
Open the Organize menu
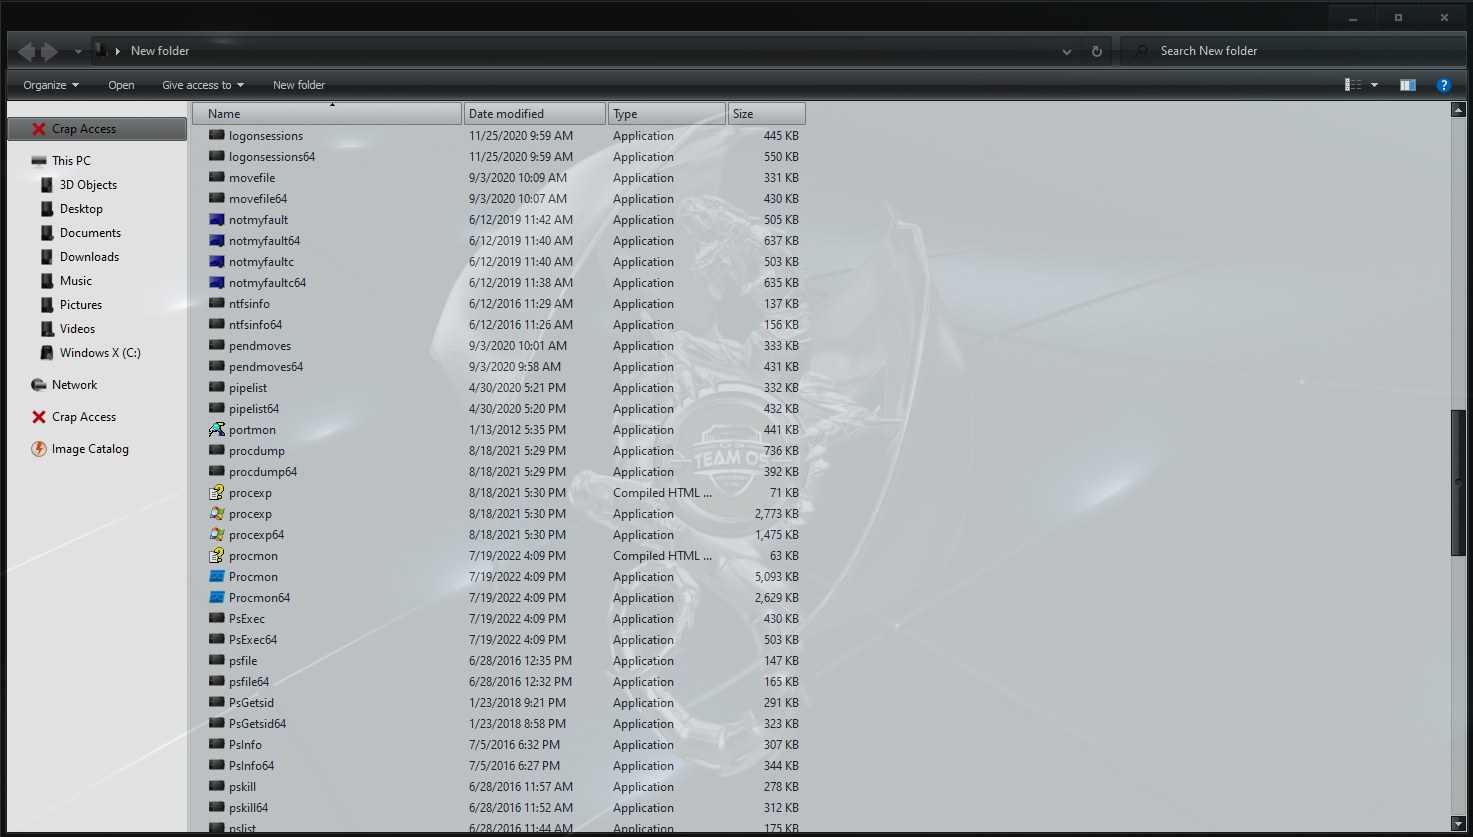[x=51, y=85]
